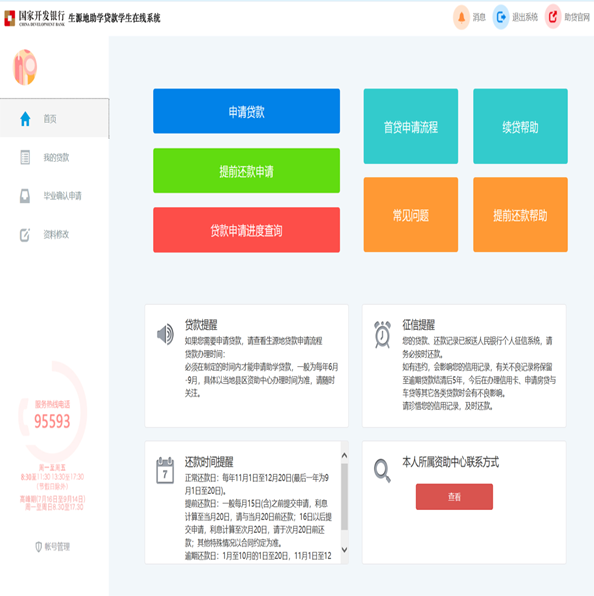
Task: Open the 首贷申请流程 tile
Action: click(411, 126)
